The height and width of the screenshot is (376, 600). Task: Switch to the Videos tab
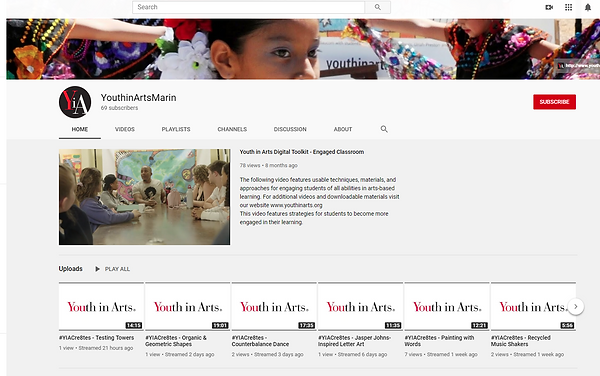click(x=125, y=129)
